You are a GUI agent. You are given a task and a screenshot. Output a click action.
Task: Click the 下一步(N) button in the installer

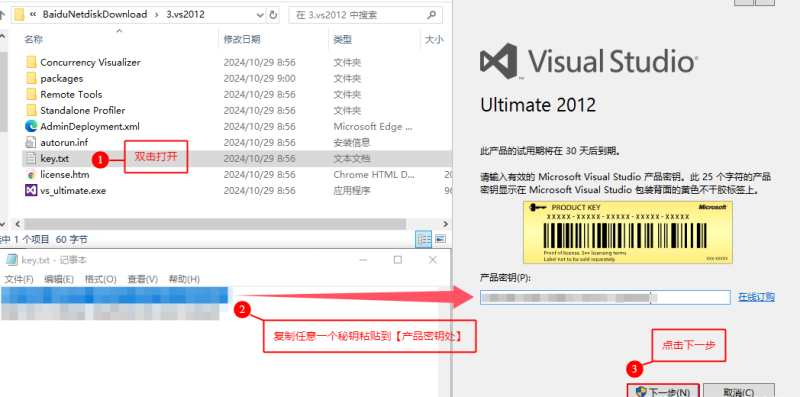[663, 391]
